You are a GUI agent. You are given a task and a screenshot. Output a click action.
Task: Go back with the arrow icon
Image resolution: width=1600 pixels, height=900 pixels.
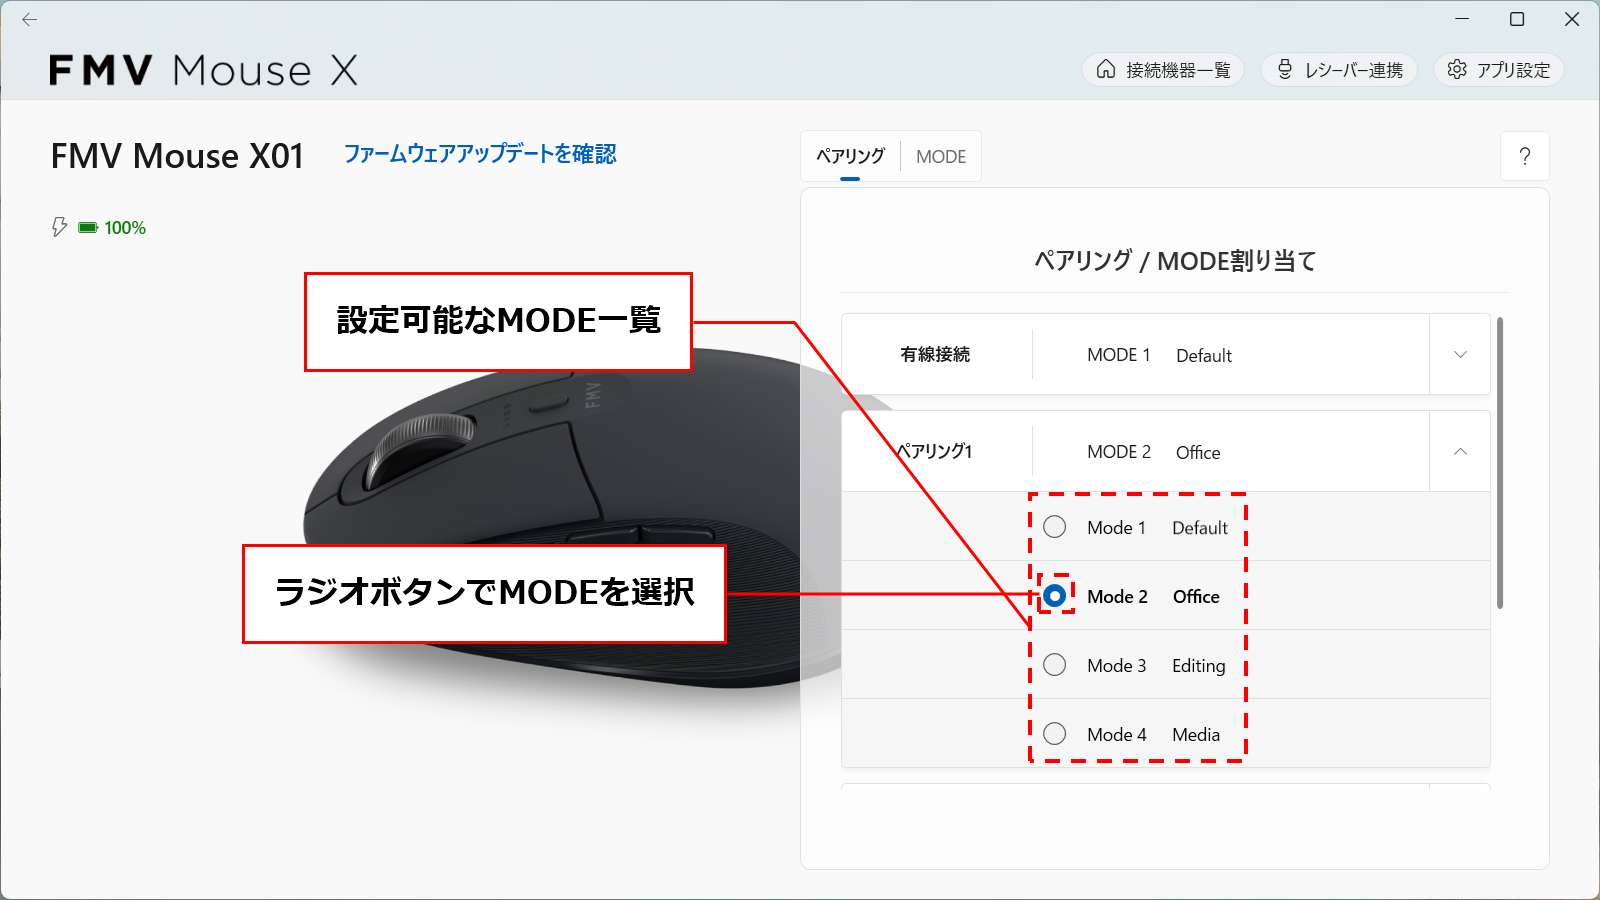(29, 19)
